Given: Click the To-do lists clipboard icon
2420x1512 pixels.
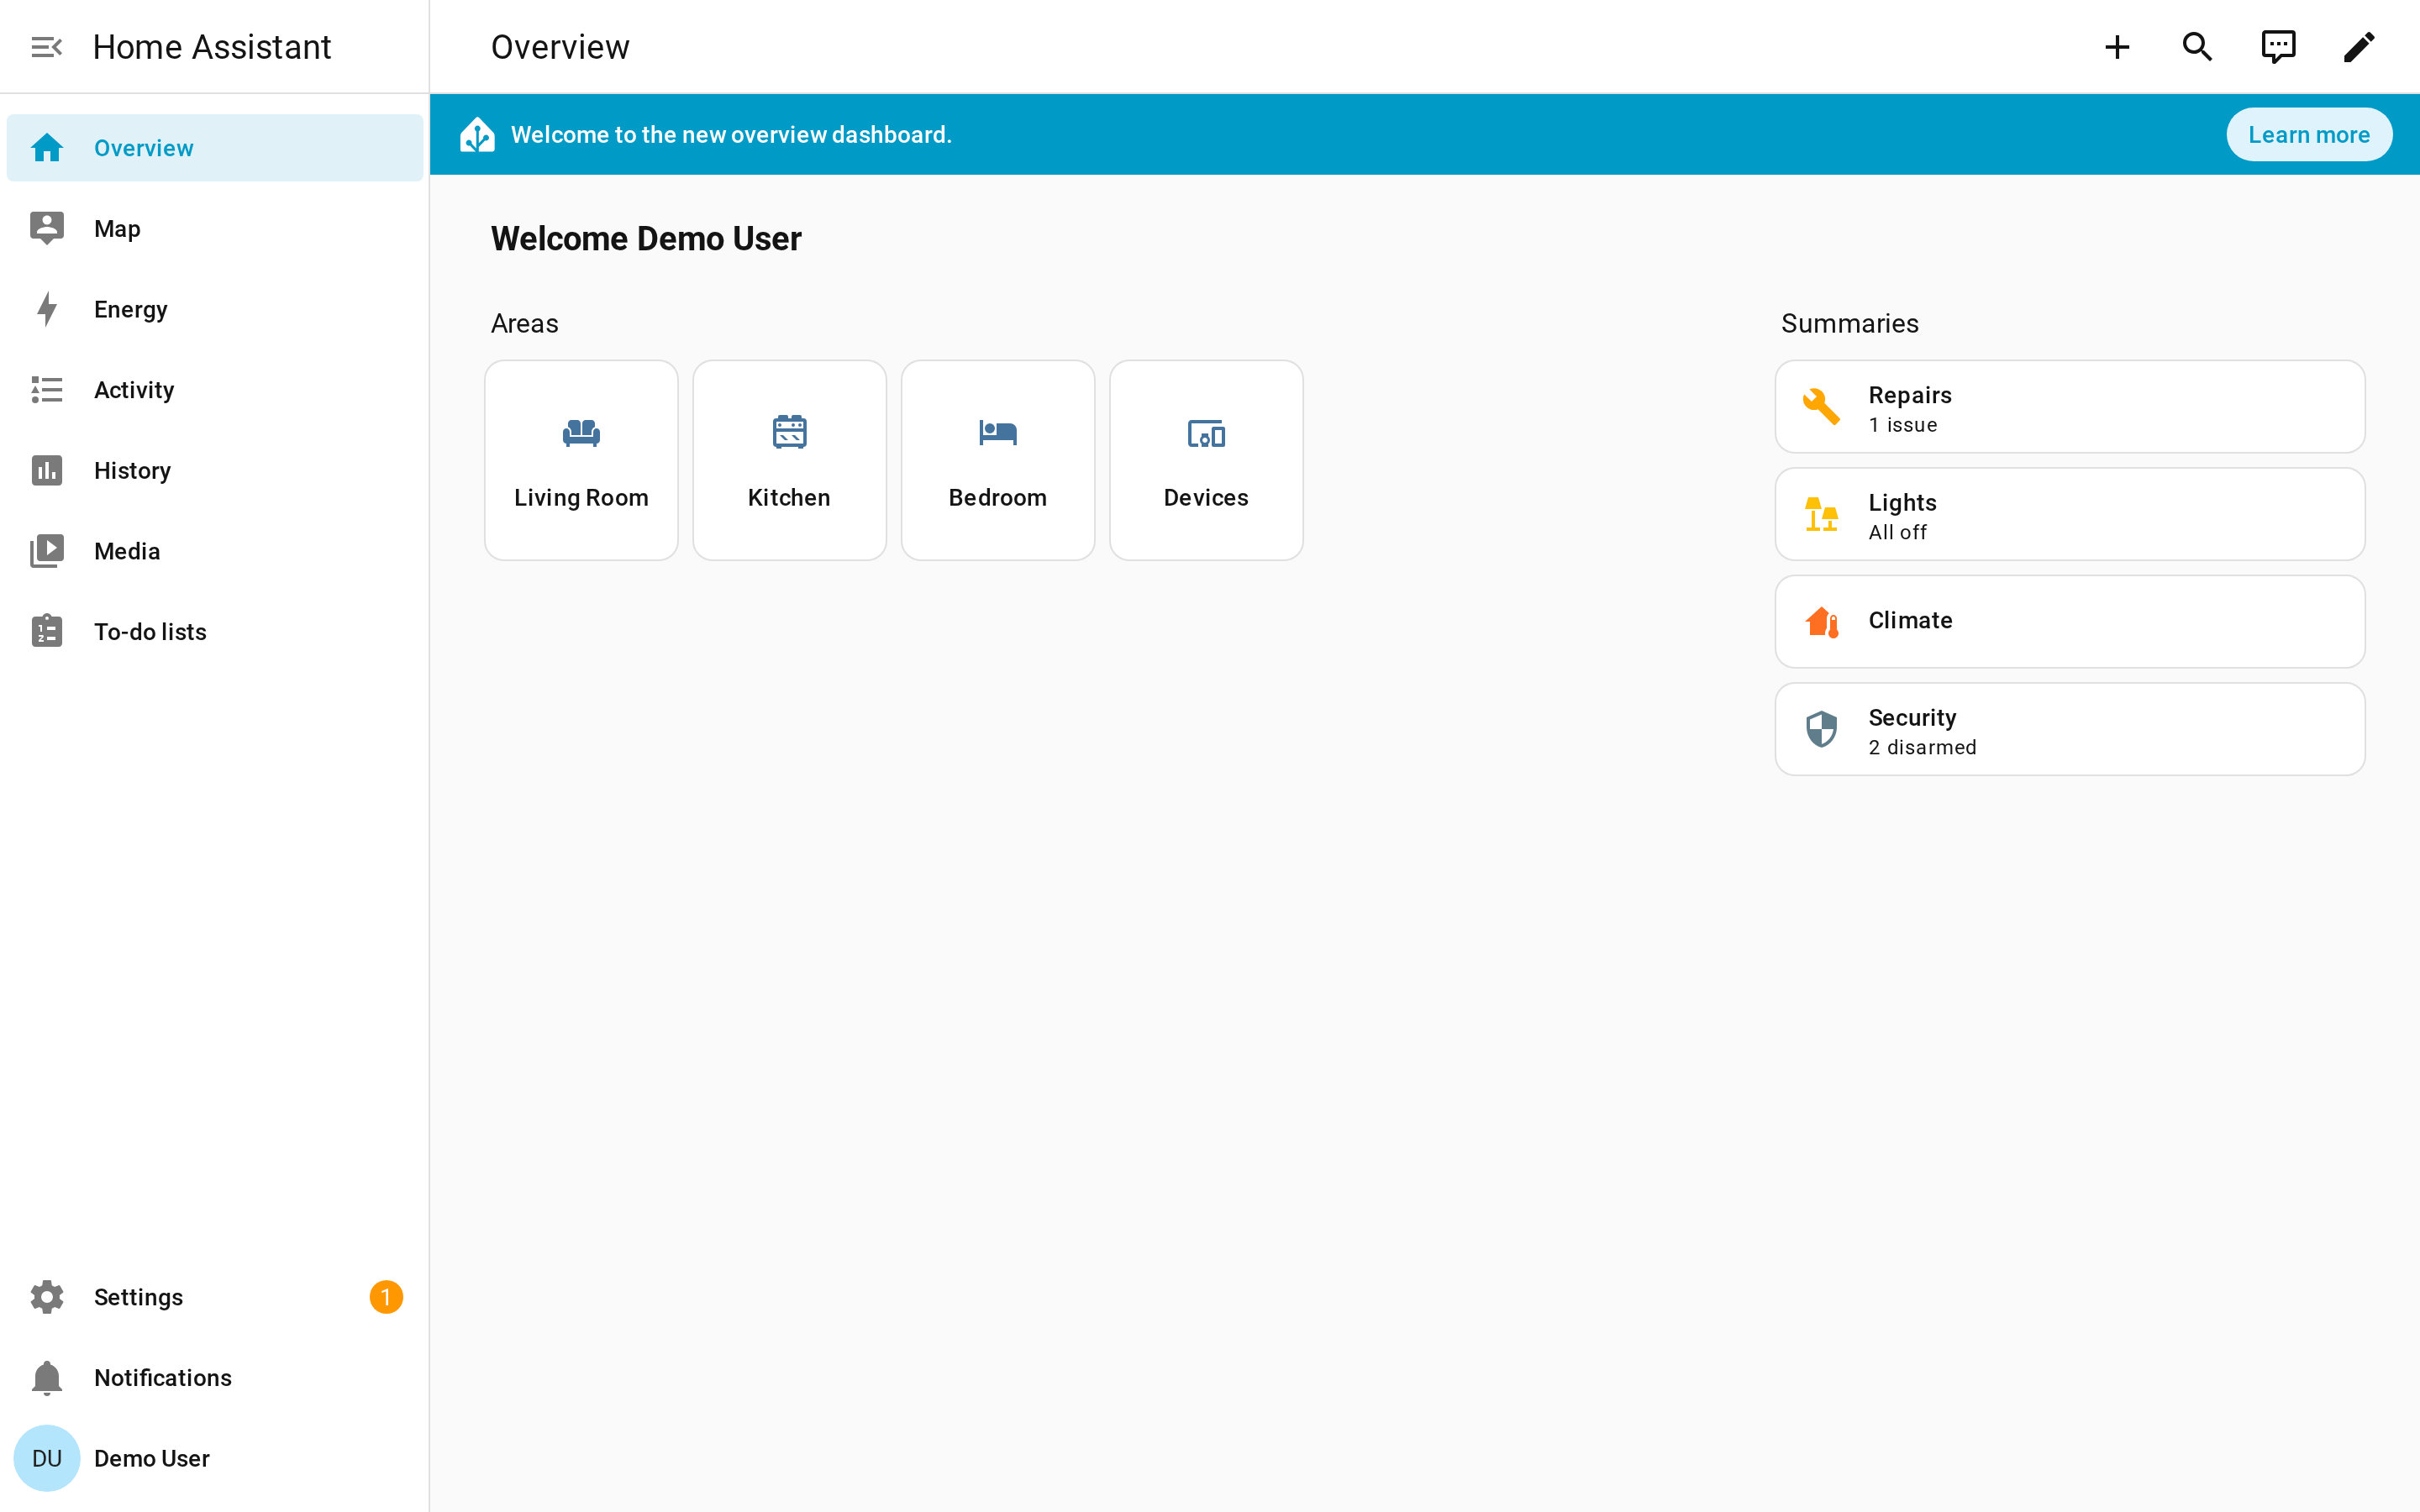Looking at the screenshot, I should pos(47,631).
